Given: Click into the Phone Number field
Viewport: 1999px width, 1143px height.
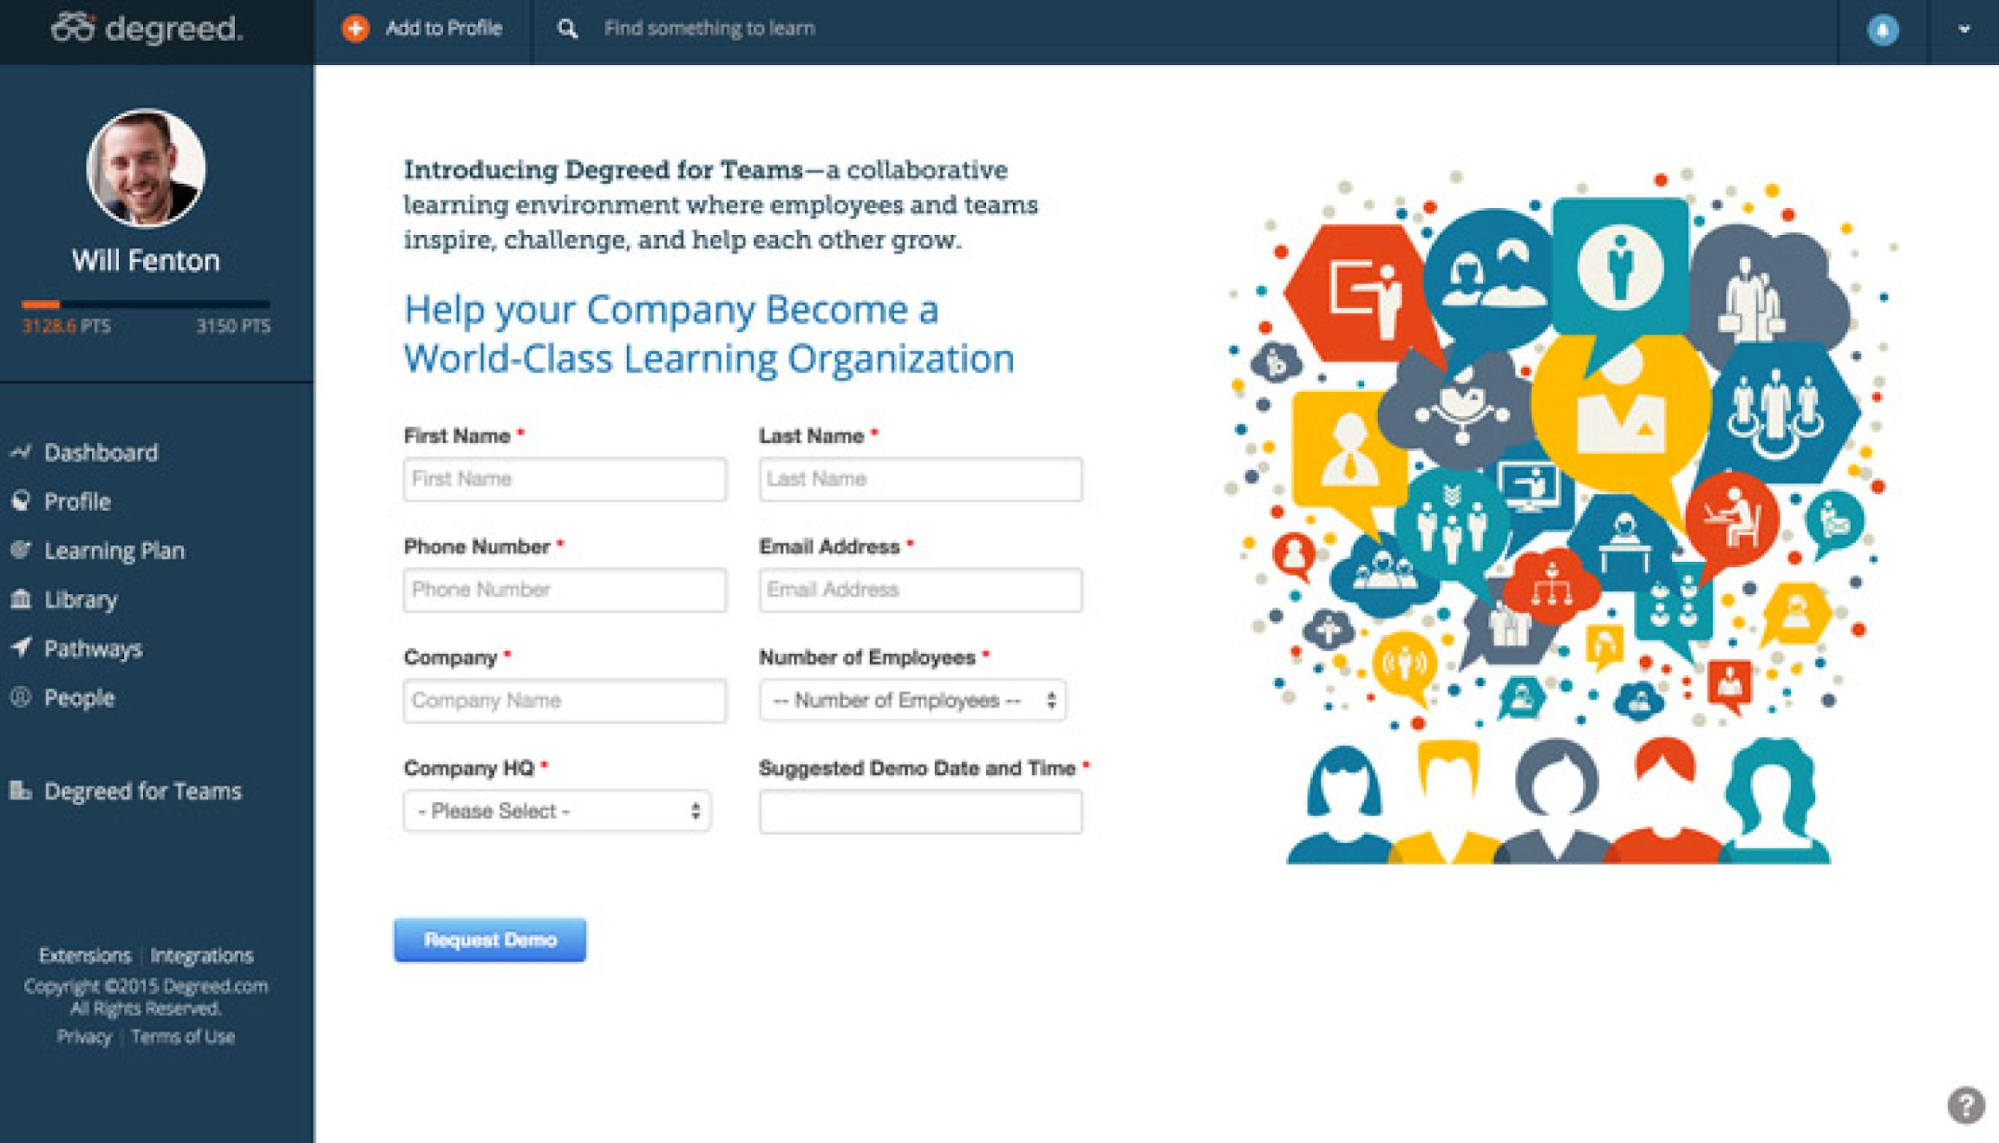Looking at the screenshot, I should coord(565,590).
